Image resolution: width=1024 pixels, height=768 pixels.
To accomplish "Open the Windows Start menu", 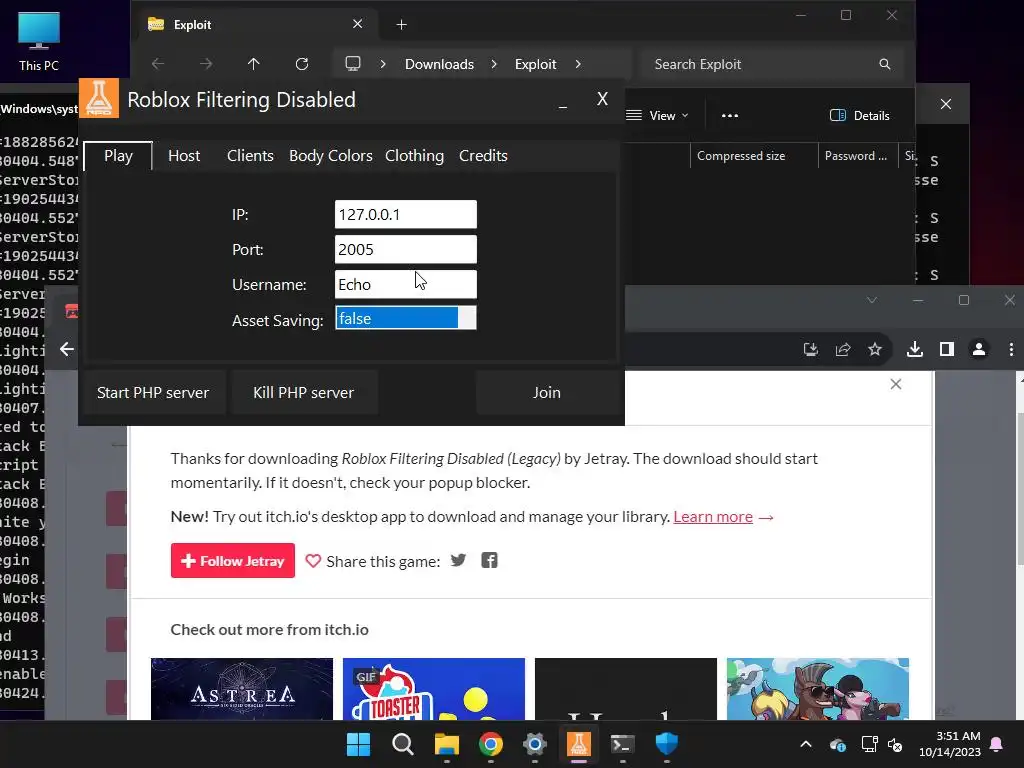I will click(359, 744).
